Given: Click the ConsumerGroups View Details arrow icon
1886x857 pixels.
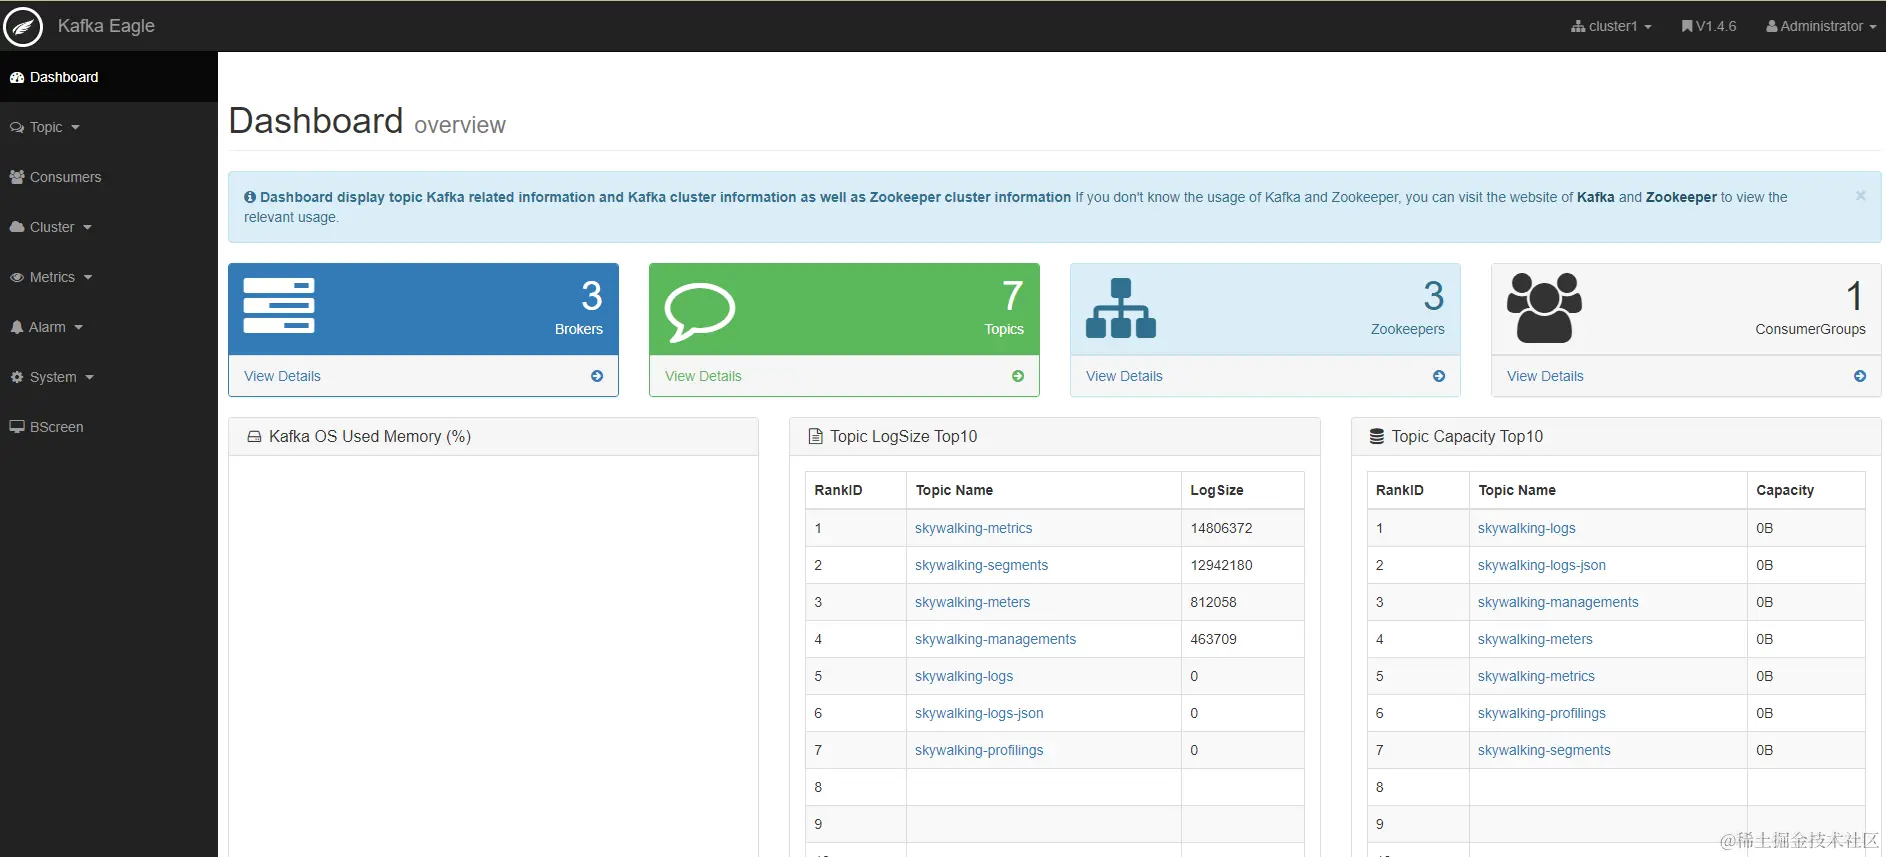Looking at the screenshot, I should point(1860,376).
